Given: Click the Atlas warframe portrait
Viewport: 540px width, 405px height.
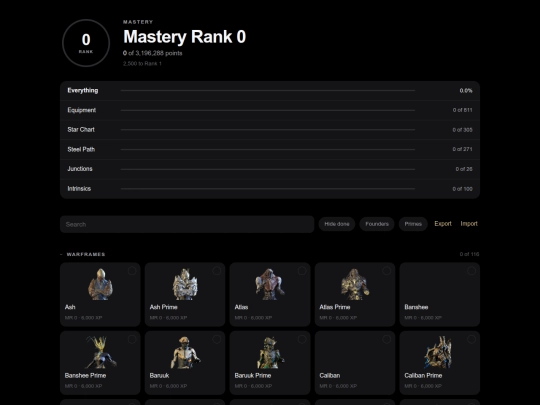Looking at the screenshot, I should coord(270,284).
